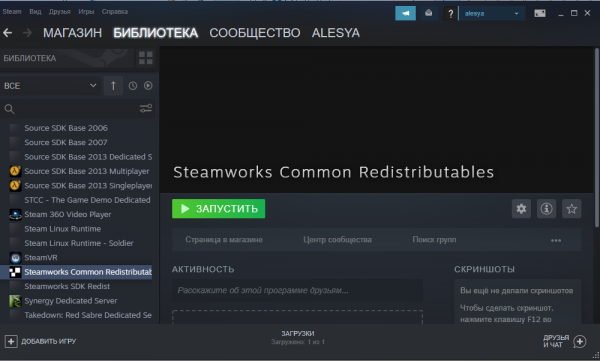Select Source SDK Base 2007

[x=66, y=142]
